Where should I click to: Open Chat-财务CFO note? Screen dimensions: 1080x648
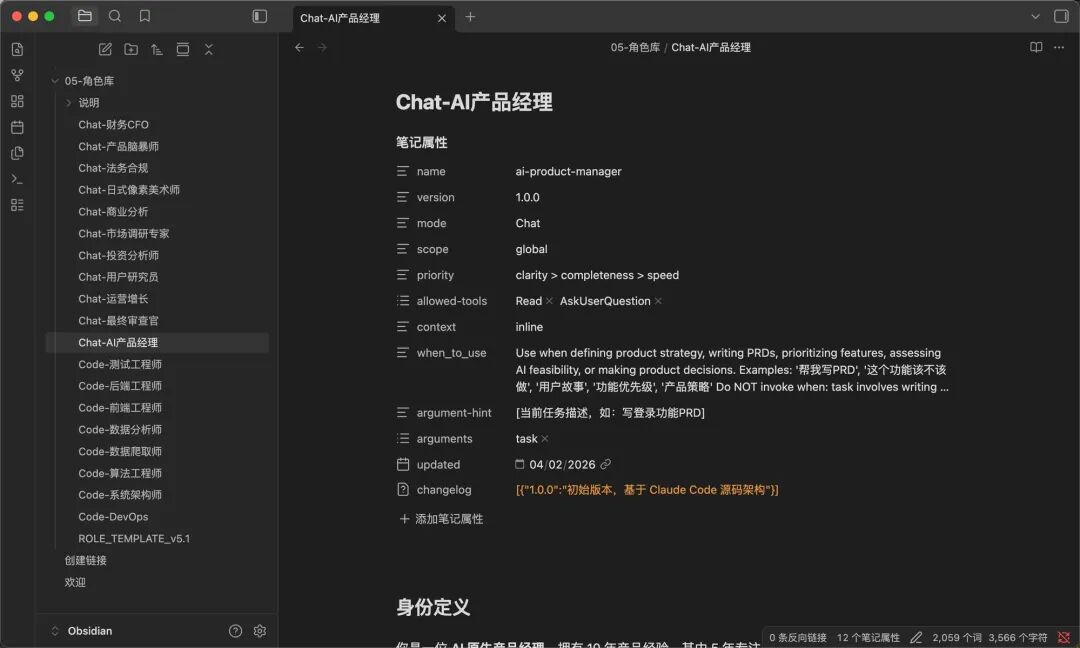click(x=113, y=125)
